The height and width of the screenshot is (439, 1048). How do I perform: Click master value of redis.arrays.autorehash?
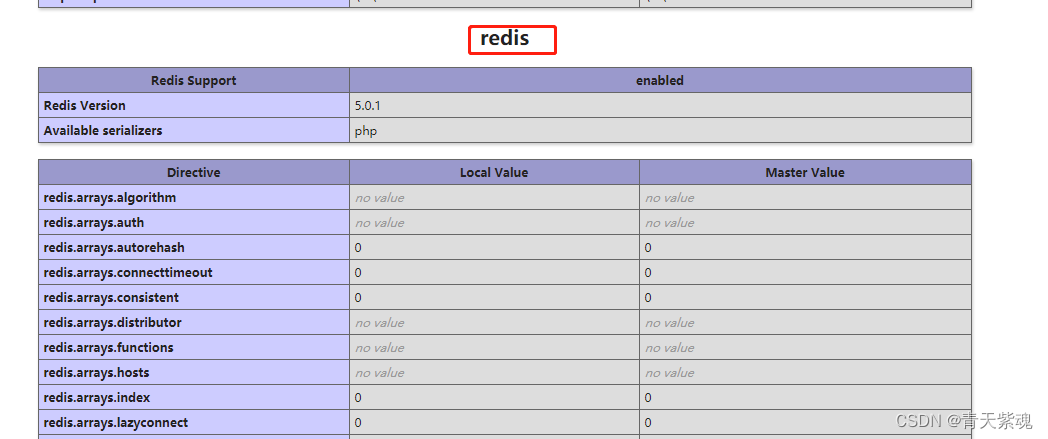tap(648, 248)
